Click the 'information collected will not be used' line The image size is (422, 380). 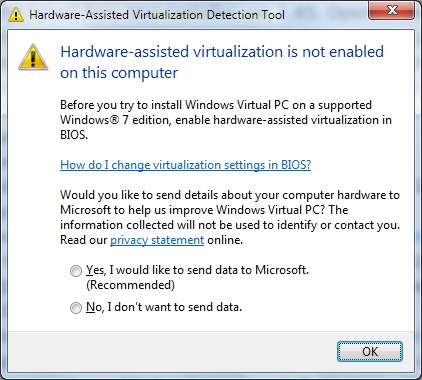click(x=230, y=225)
